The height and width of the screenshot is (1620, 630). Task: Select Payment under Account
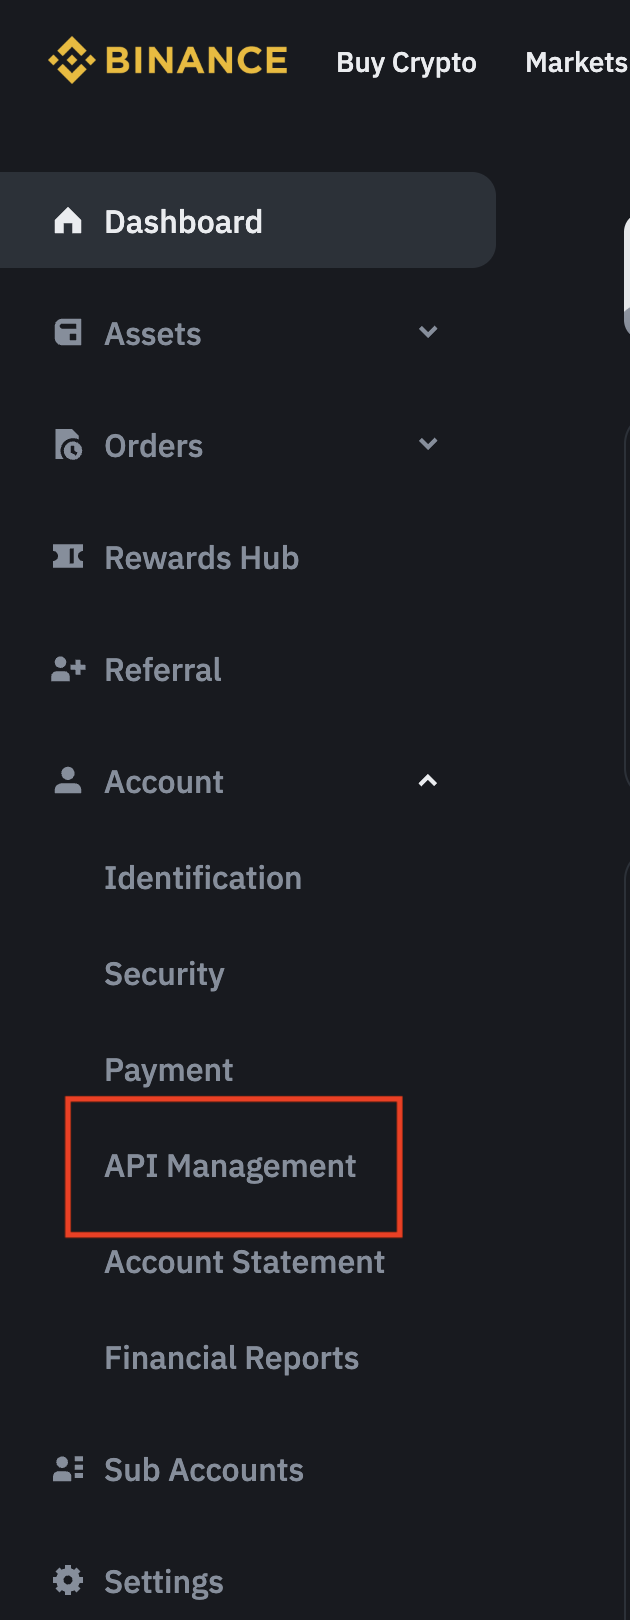click(x=169, y=1070)
